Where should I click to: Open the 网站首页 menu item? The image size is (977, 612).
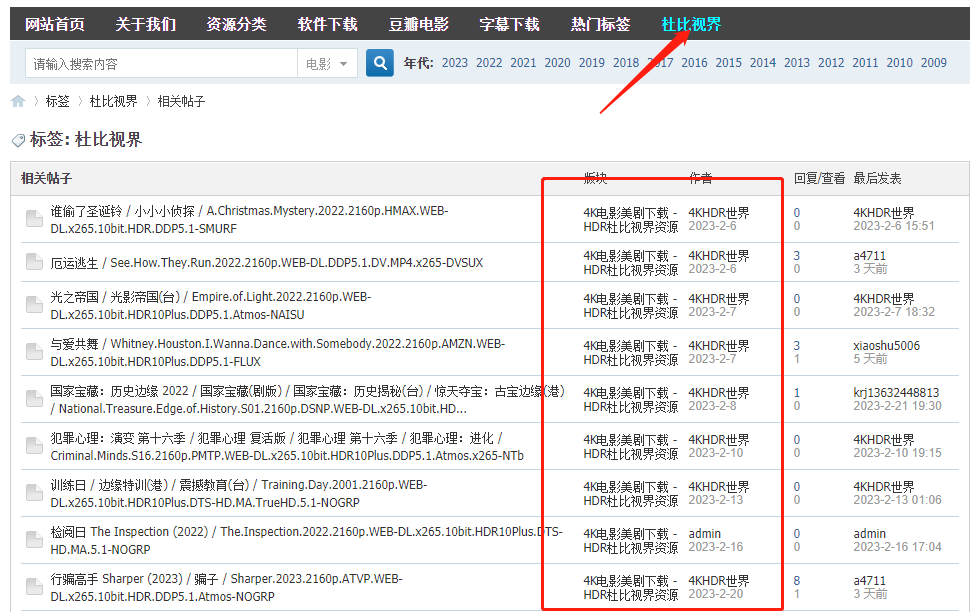pos(55,23)
